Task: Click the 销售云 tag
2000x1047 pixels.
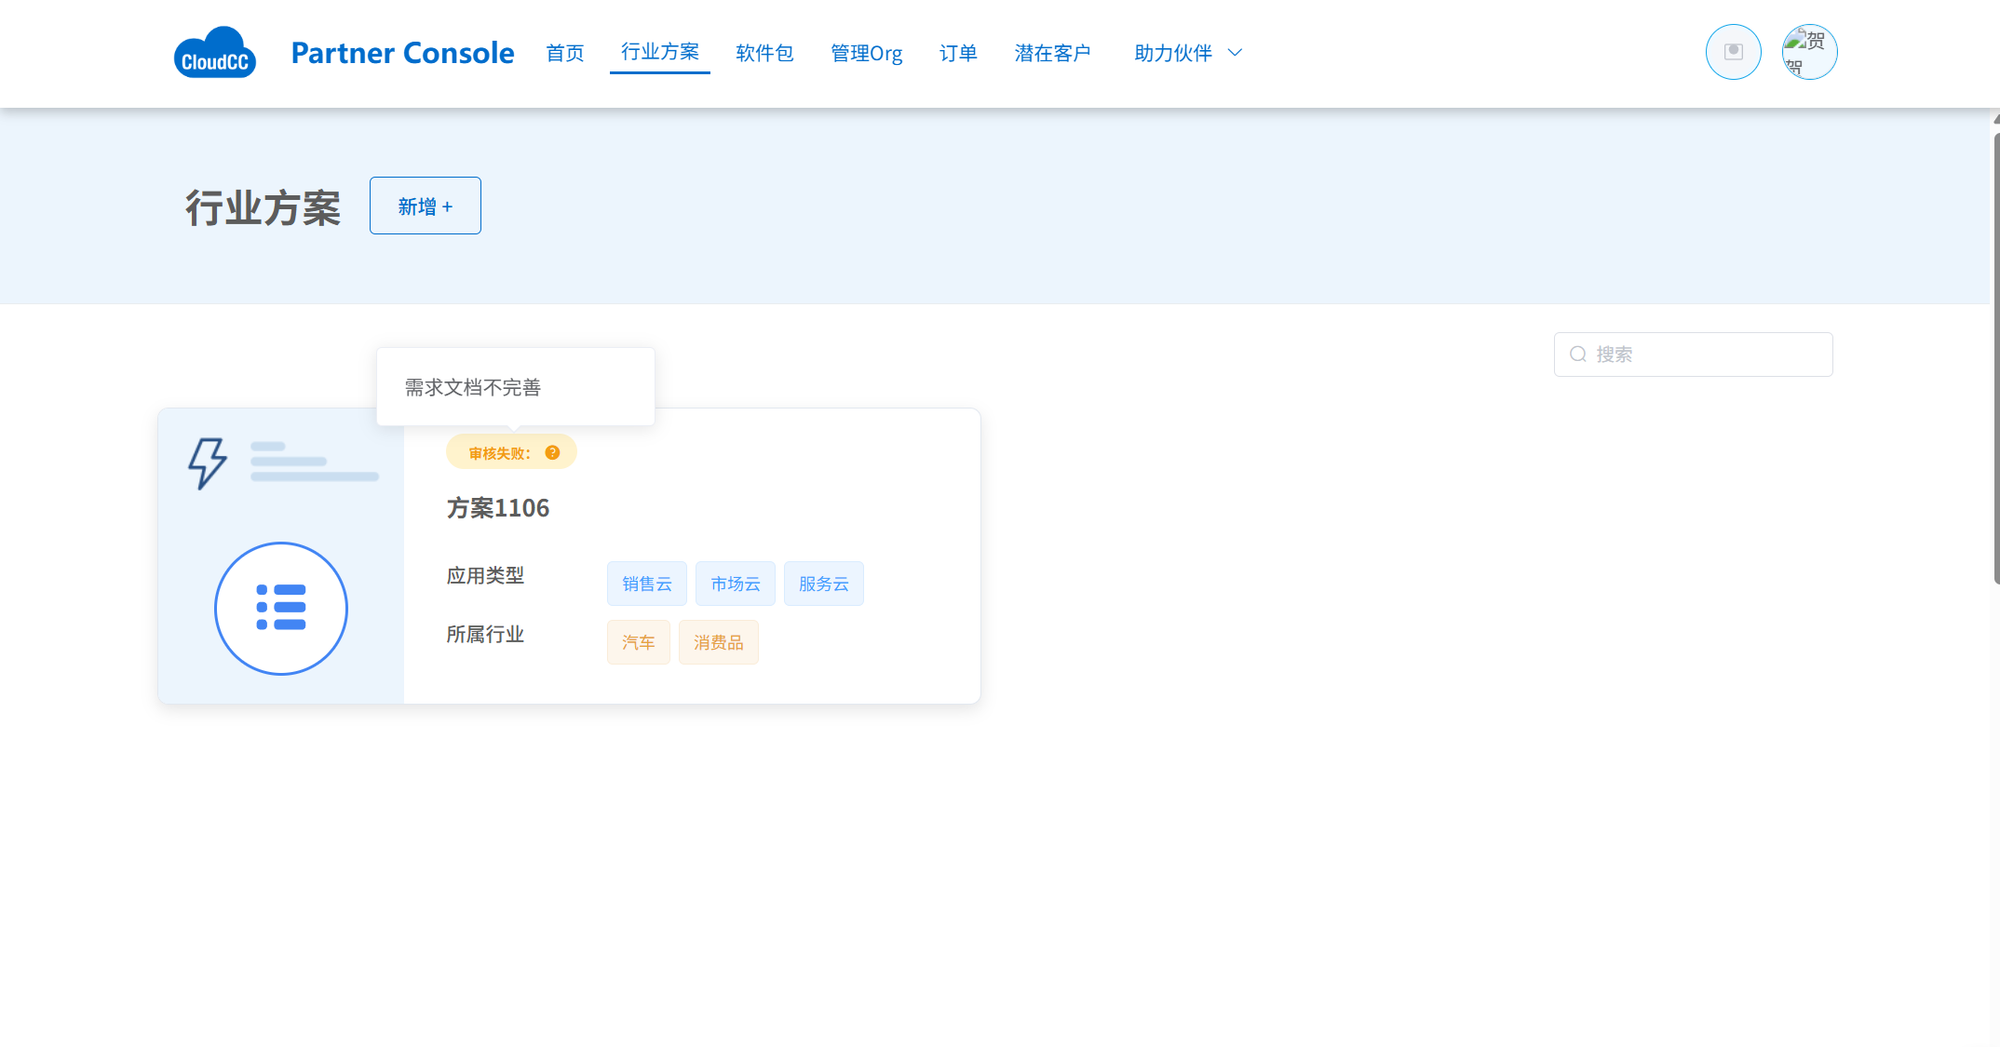Action: click(x=647, y=584)
